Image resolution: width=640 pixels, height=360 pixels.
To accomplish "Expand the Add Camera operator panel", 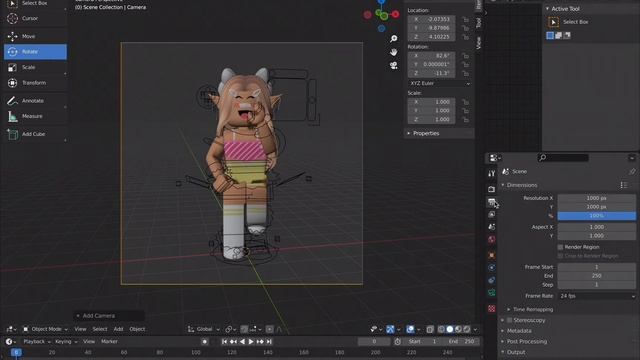I will 109,316.
